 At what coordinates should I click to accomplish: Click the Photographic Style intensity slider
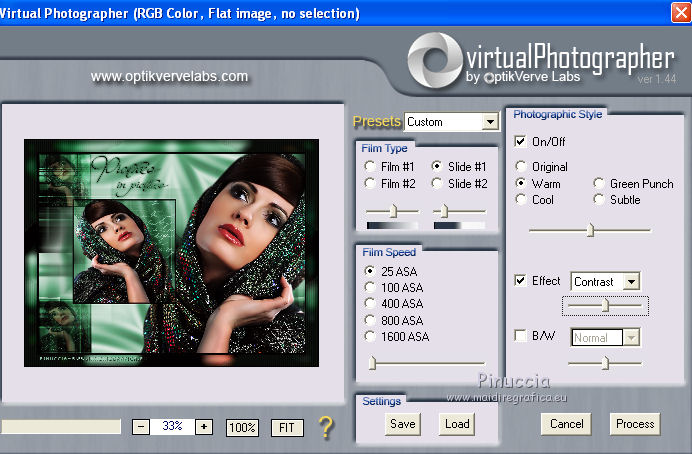[x=590, y=230]
